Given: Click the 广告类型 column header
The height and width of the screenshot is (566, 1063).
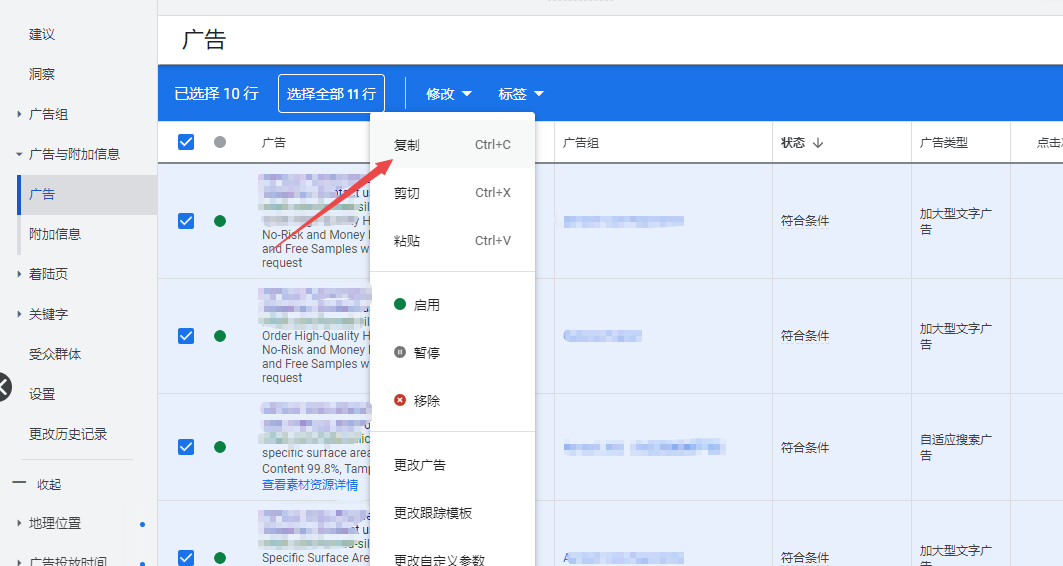Looking at the screenshot, I should click(x=944, y=143).
